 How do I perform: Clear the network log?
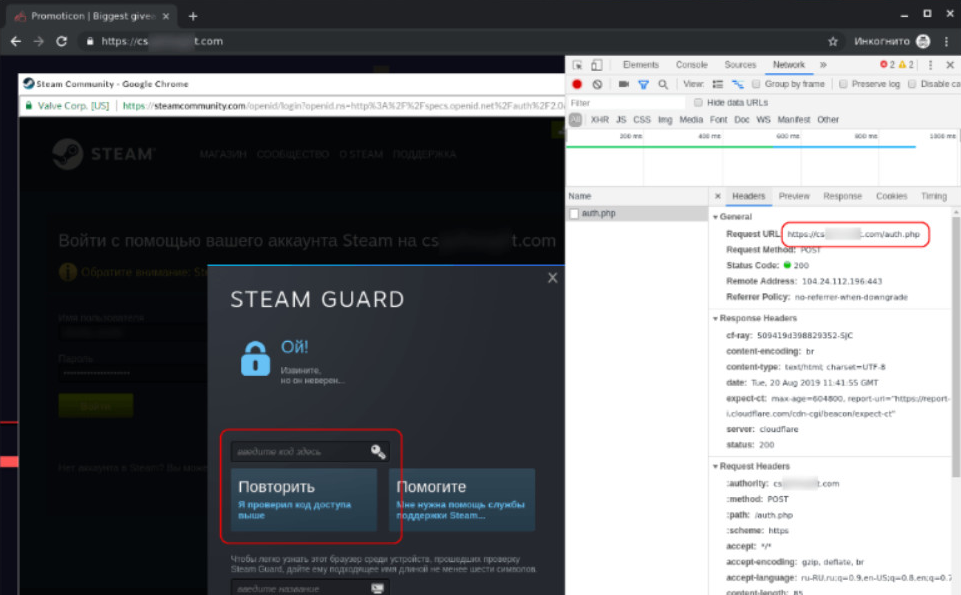tap(597, 84)
